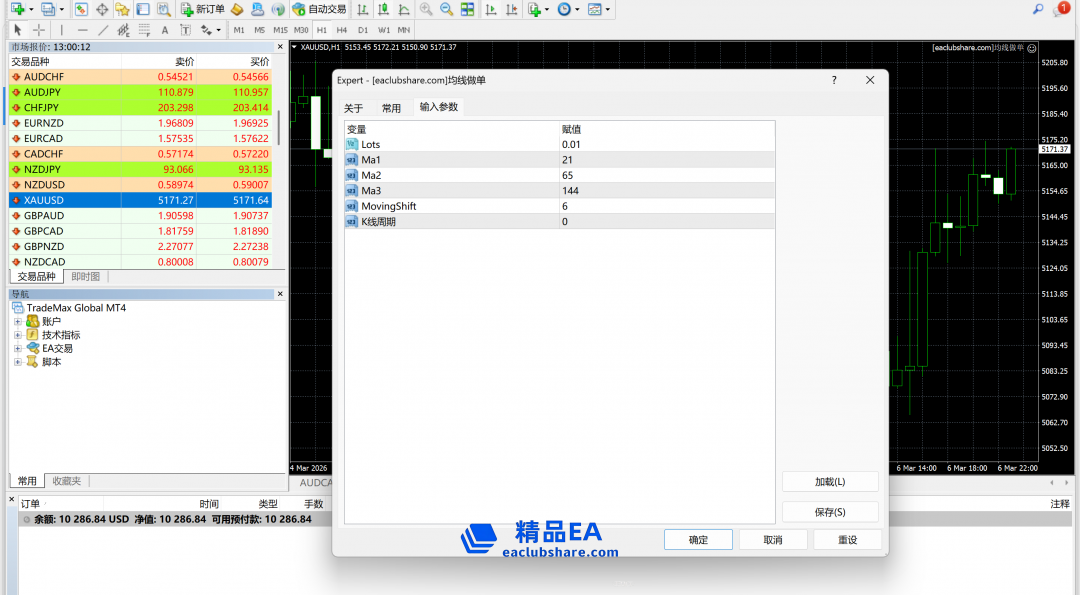Click the Lots value field 0.01

[665, 145]
